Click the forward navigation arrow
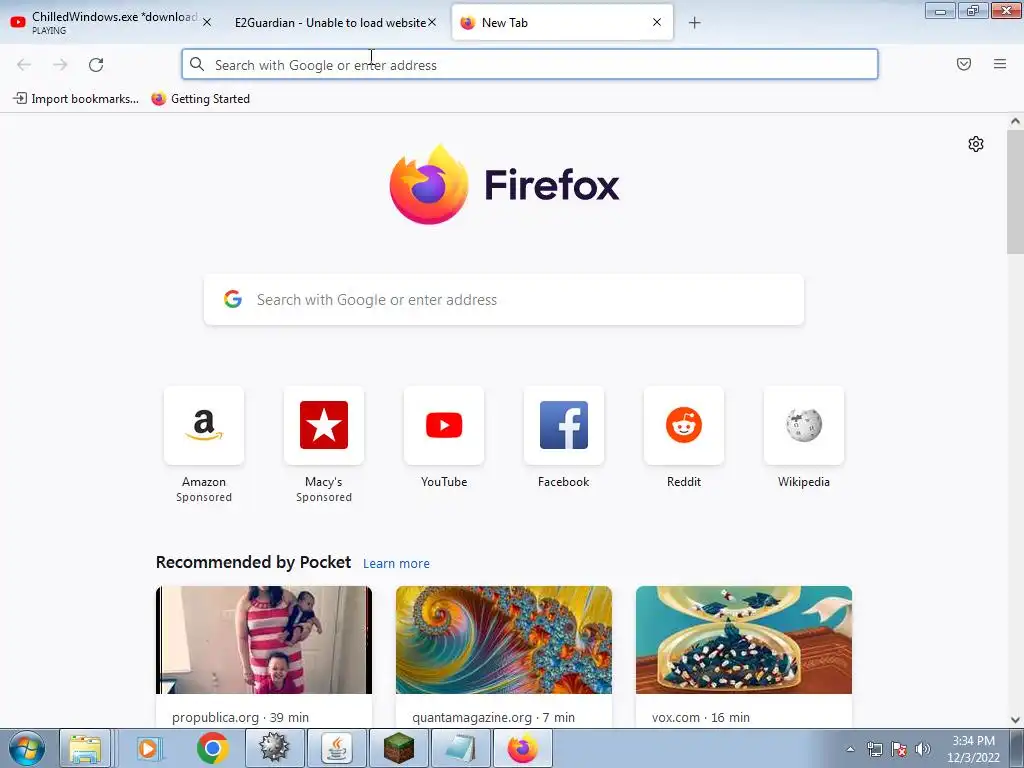Image resolution: width=1024 pixels, height=768 pixels. point(60,65)
